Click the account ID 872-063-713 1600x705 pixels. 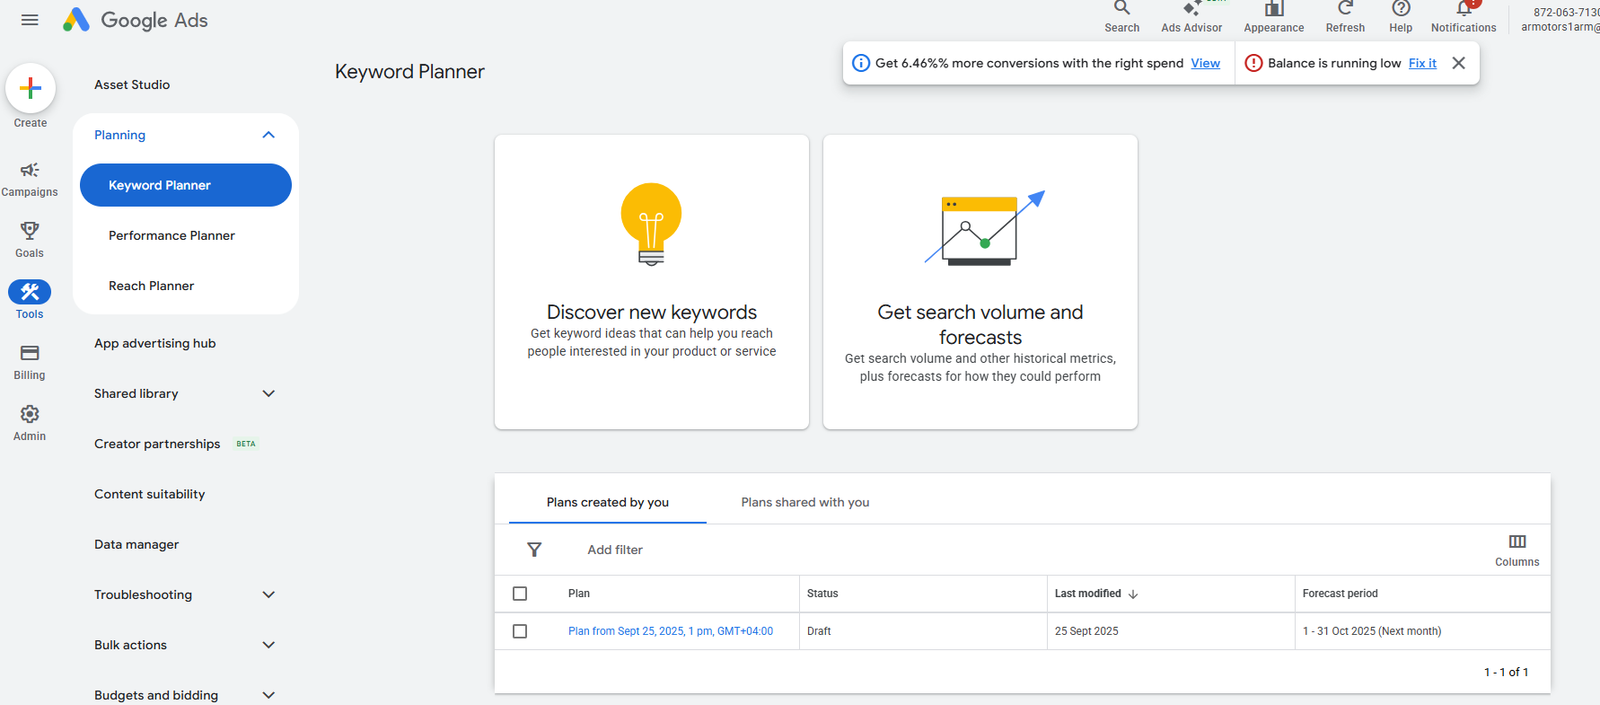coord(1566,13)
